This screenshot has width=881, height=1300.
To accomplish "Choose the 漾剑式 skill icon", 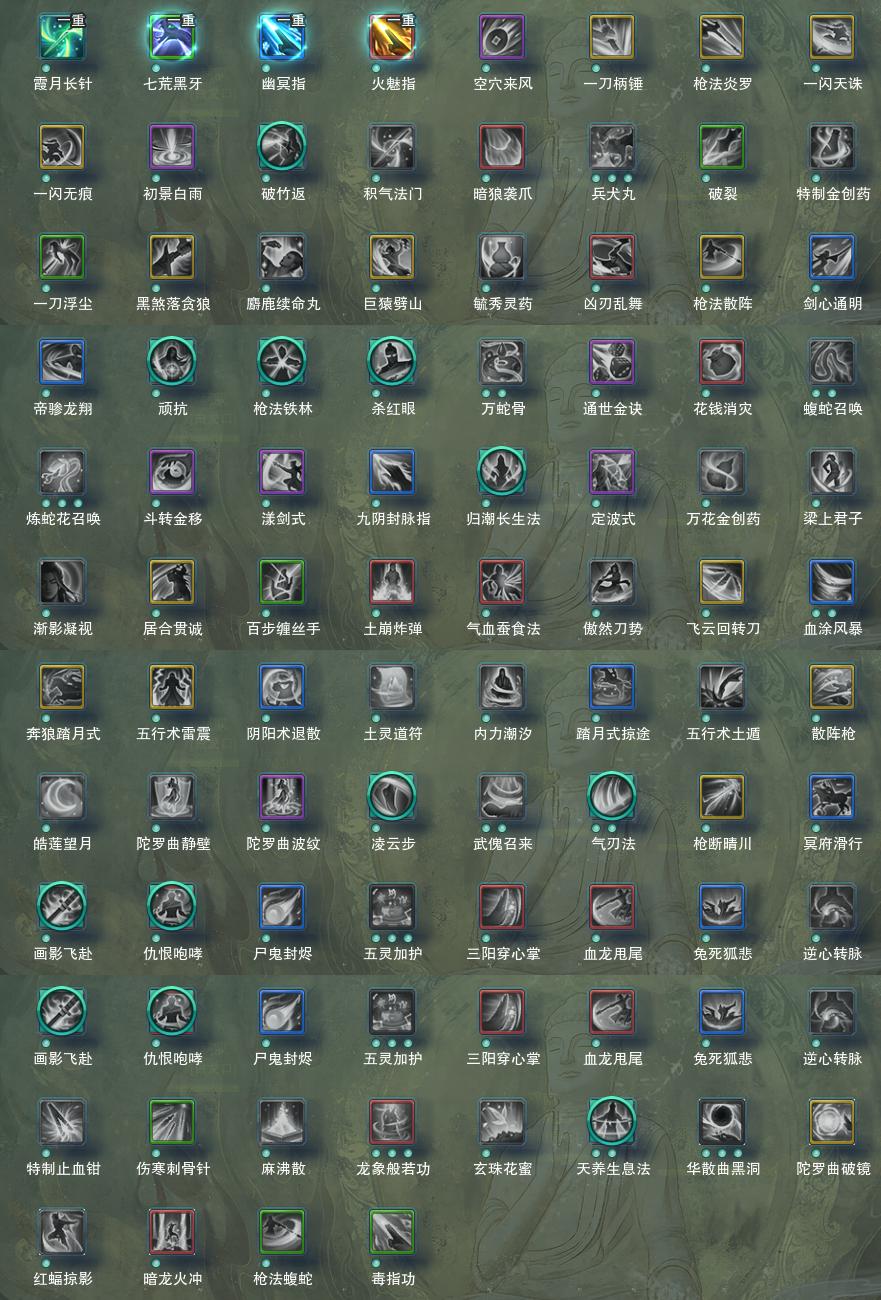I will point(282,472).
